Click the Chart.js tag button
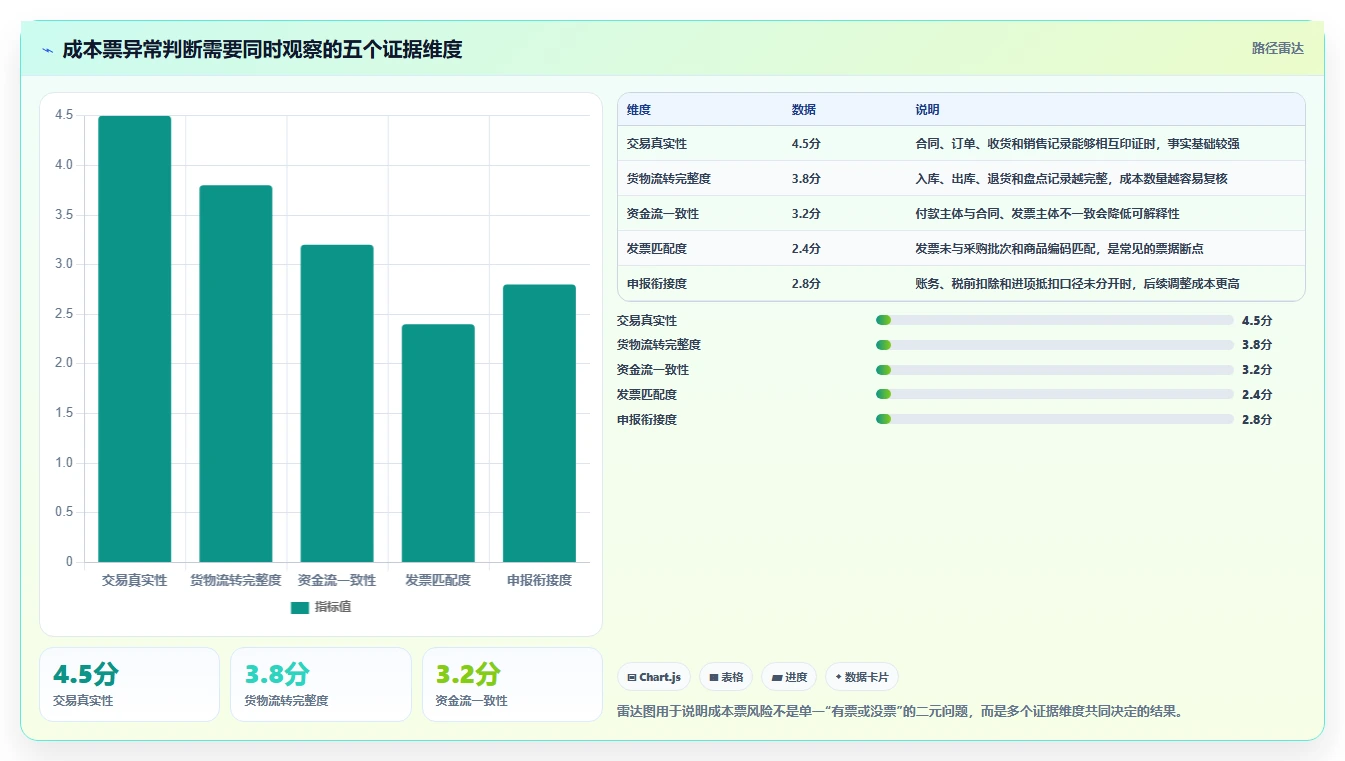This screenshot has width=1345, height=761. tap(654, 677)
